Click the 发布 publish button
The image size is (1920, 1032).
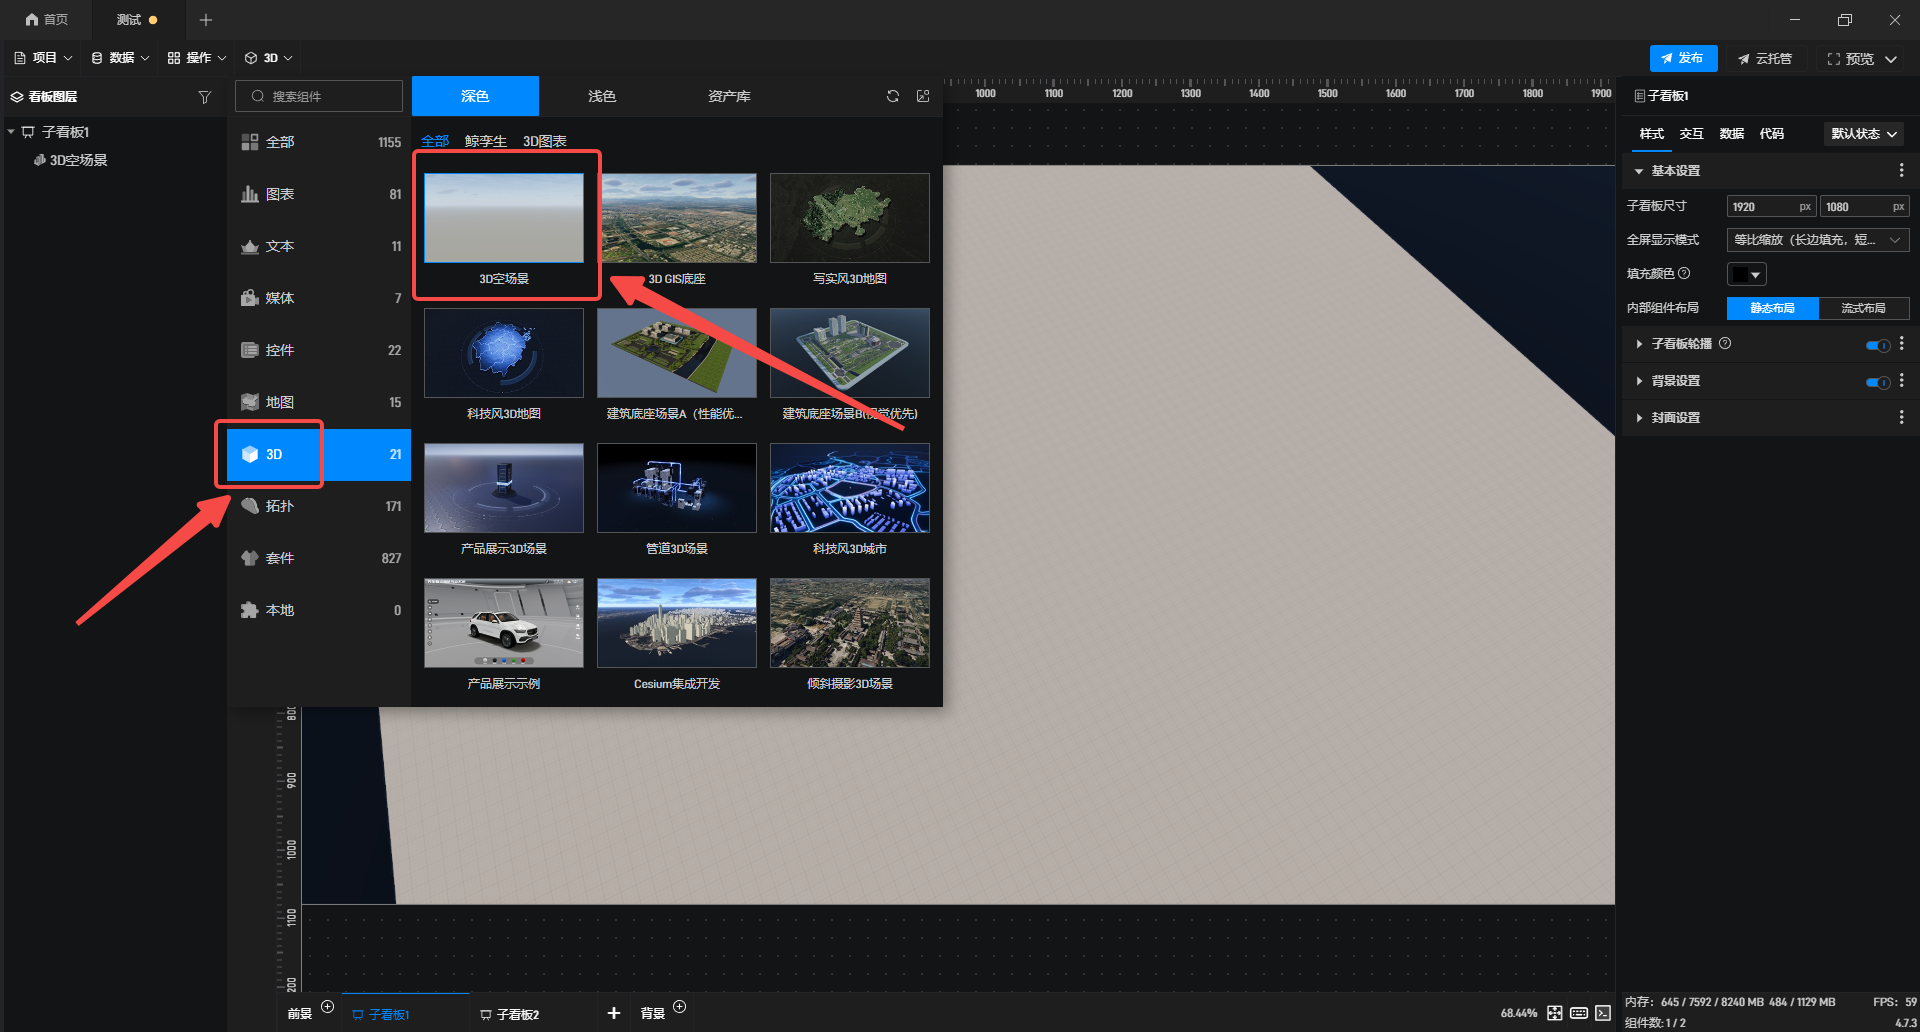(1683, 58)
